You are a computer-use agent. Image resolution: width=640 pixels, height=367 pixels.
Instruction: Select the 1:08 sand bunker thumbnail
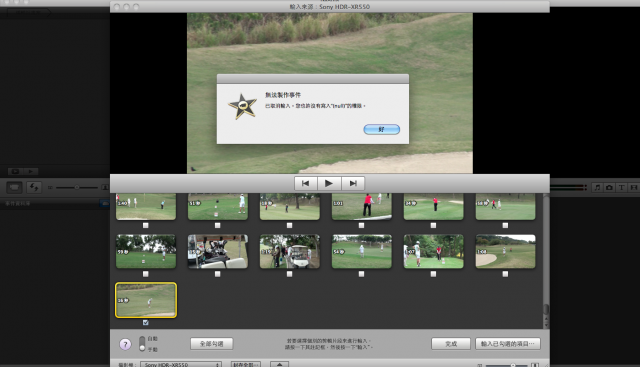click(505, 251)
